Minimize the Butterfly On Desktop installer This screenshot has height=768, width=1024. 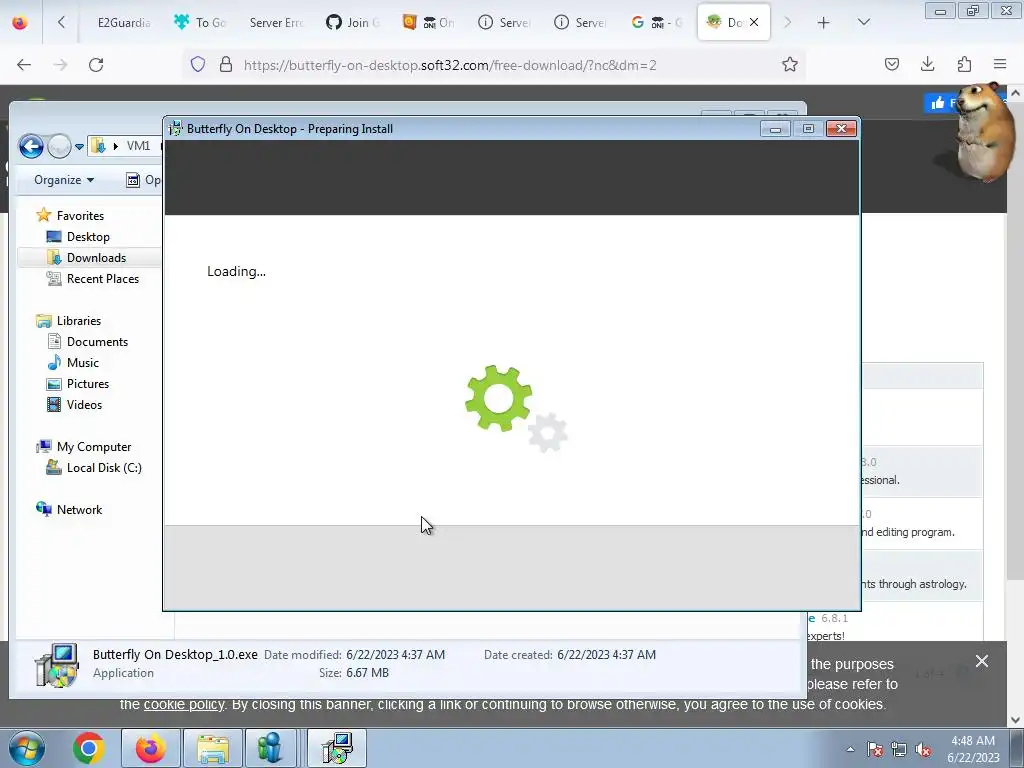point(775,129)
